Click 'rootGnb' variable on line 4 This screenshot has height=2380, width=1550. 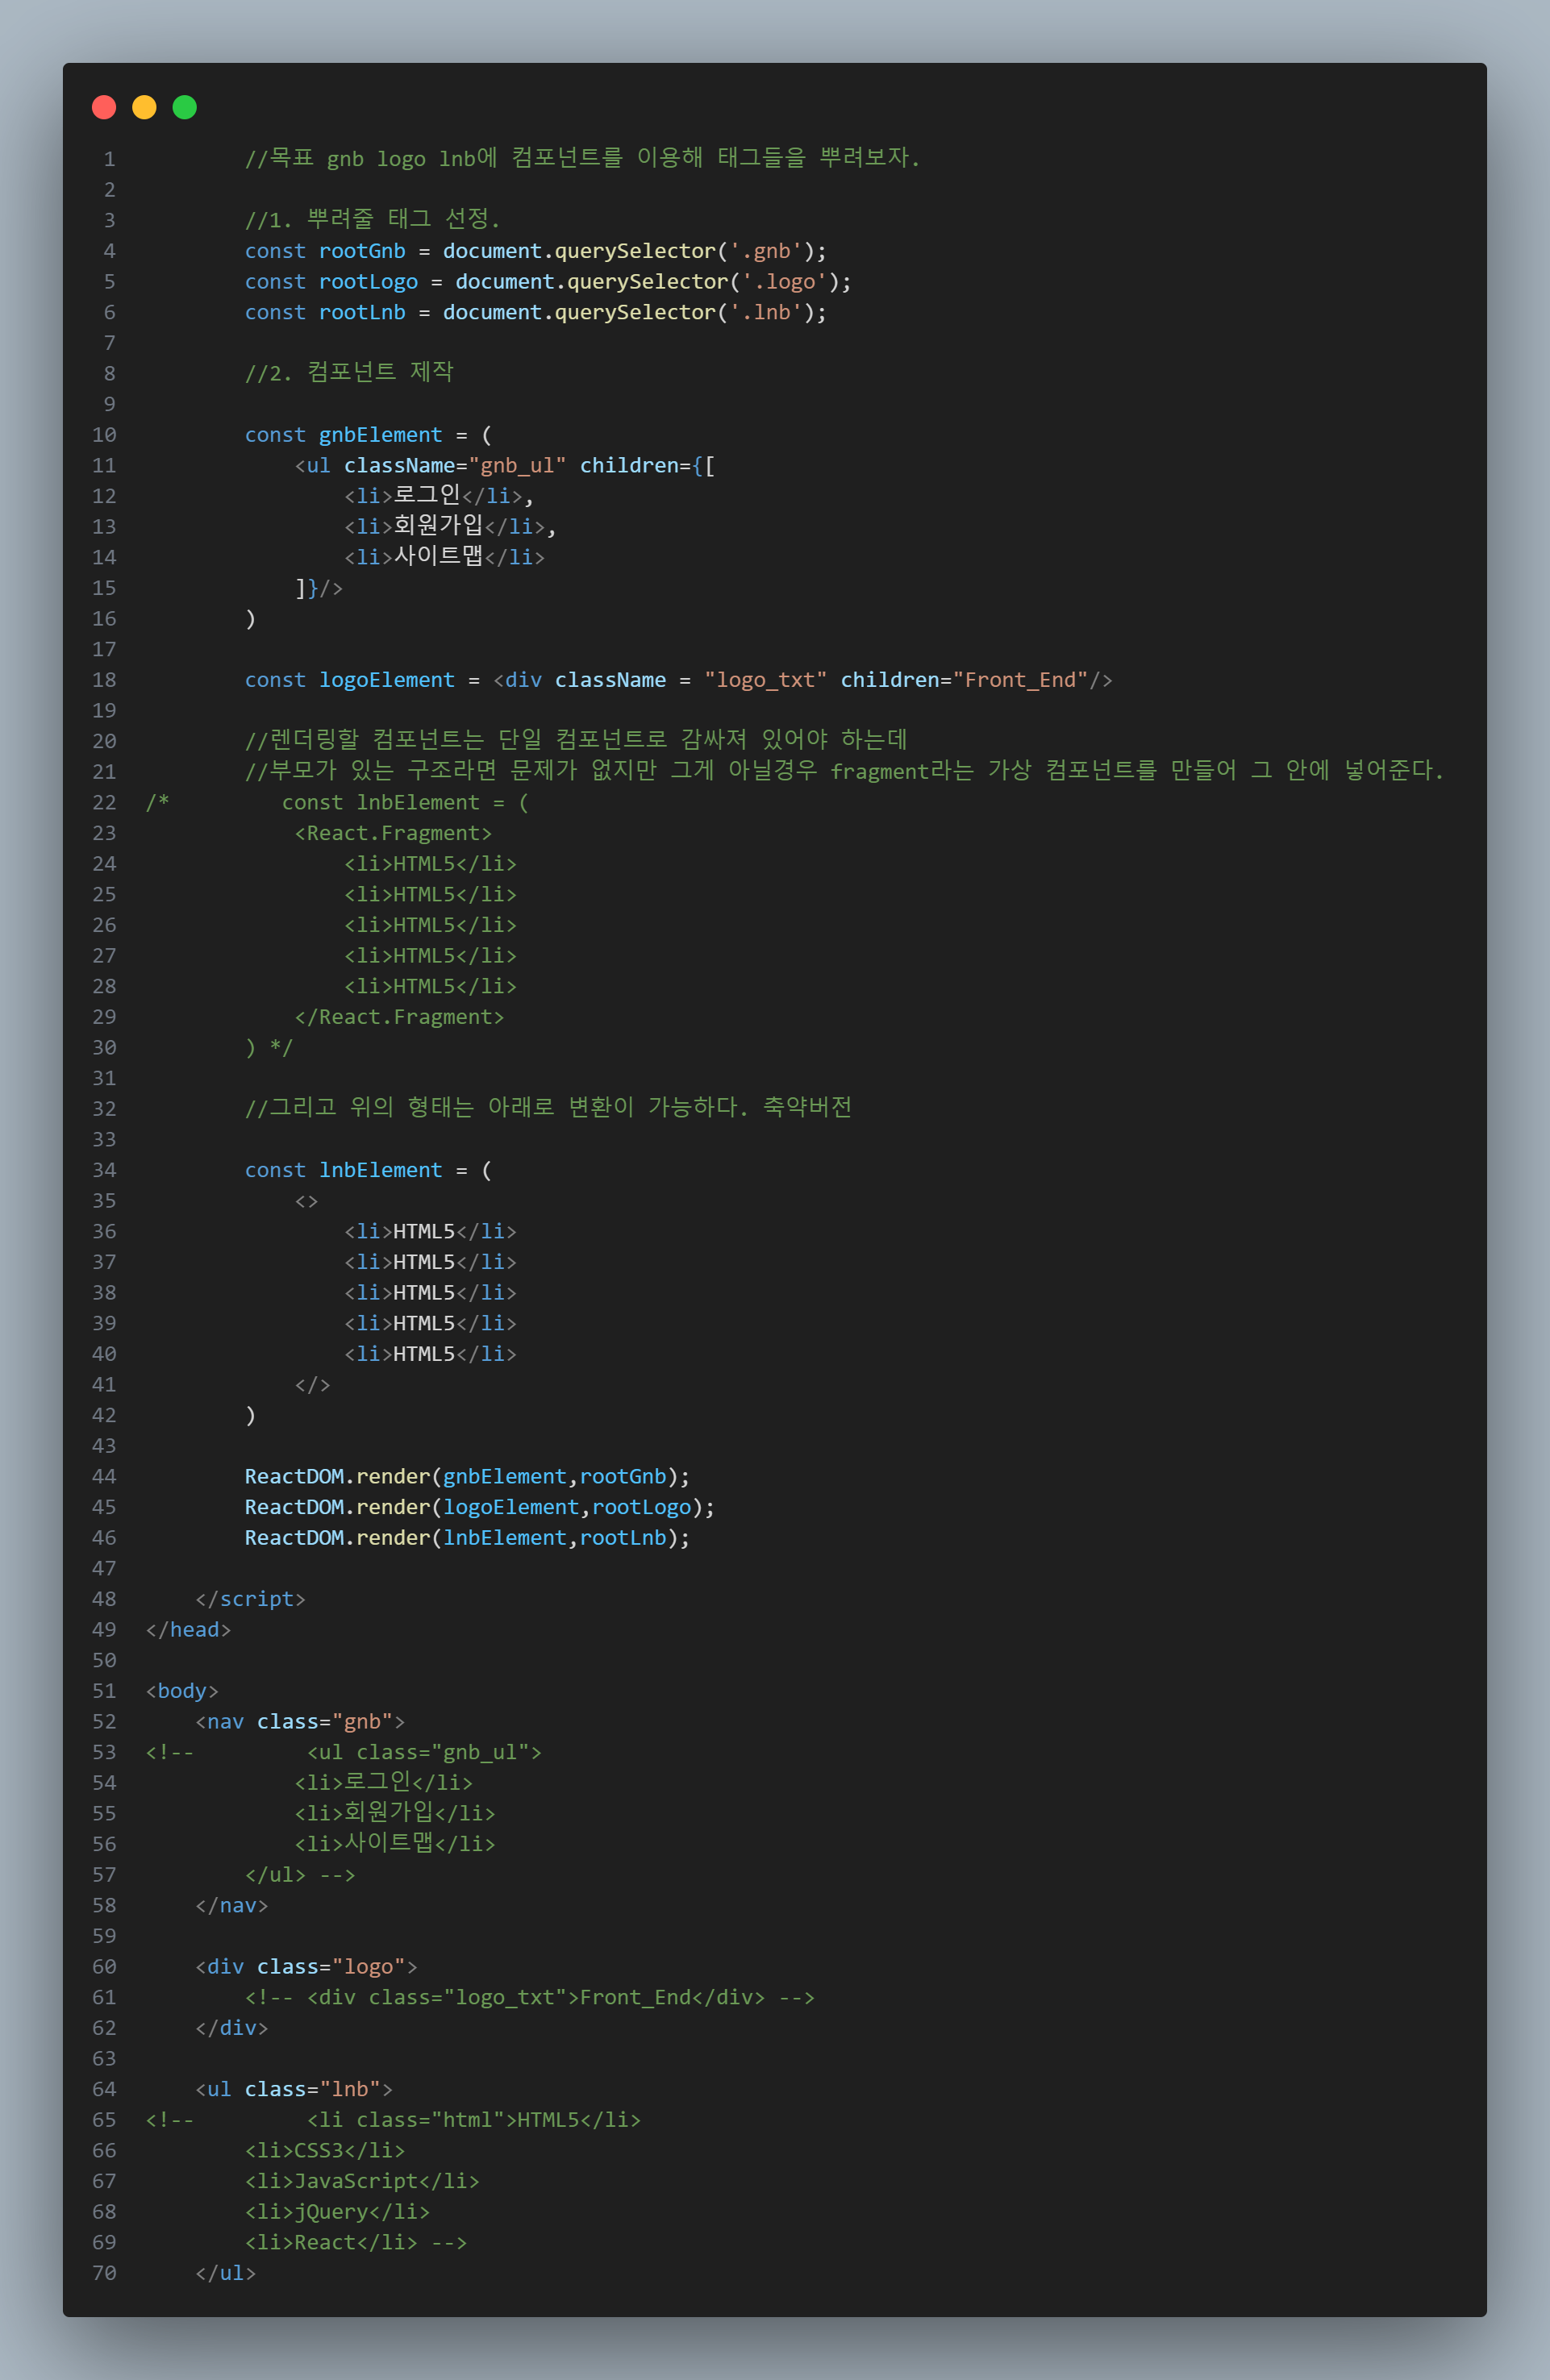click(x=362, y=251)
